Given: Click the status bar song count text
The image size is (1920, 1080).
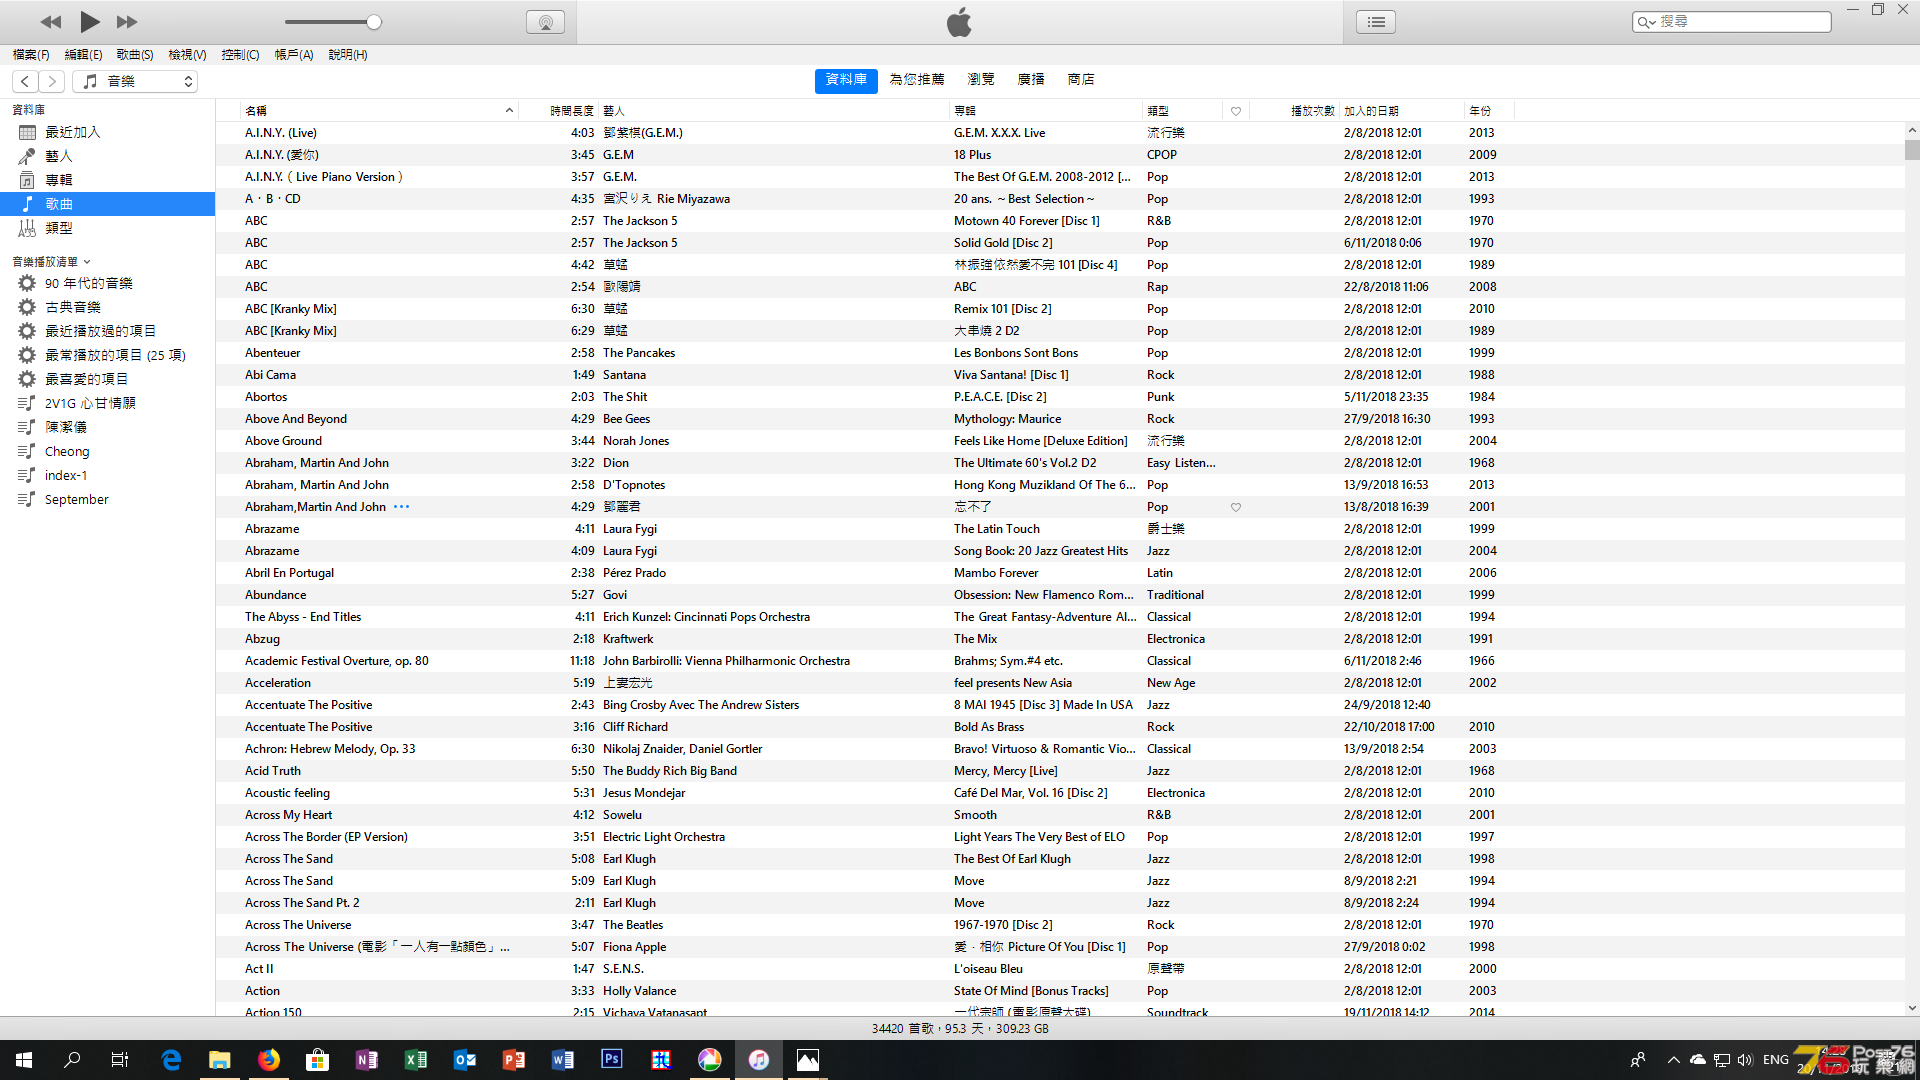Looking at the screenshot, I should [x=960, y=1028].
